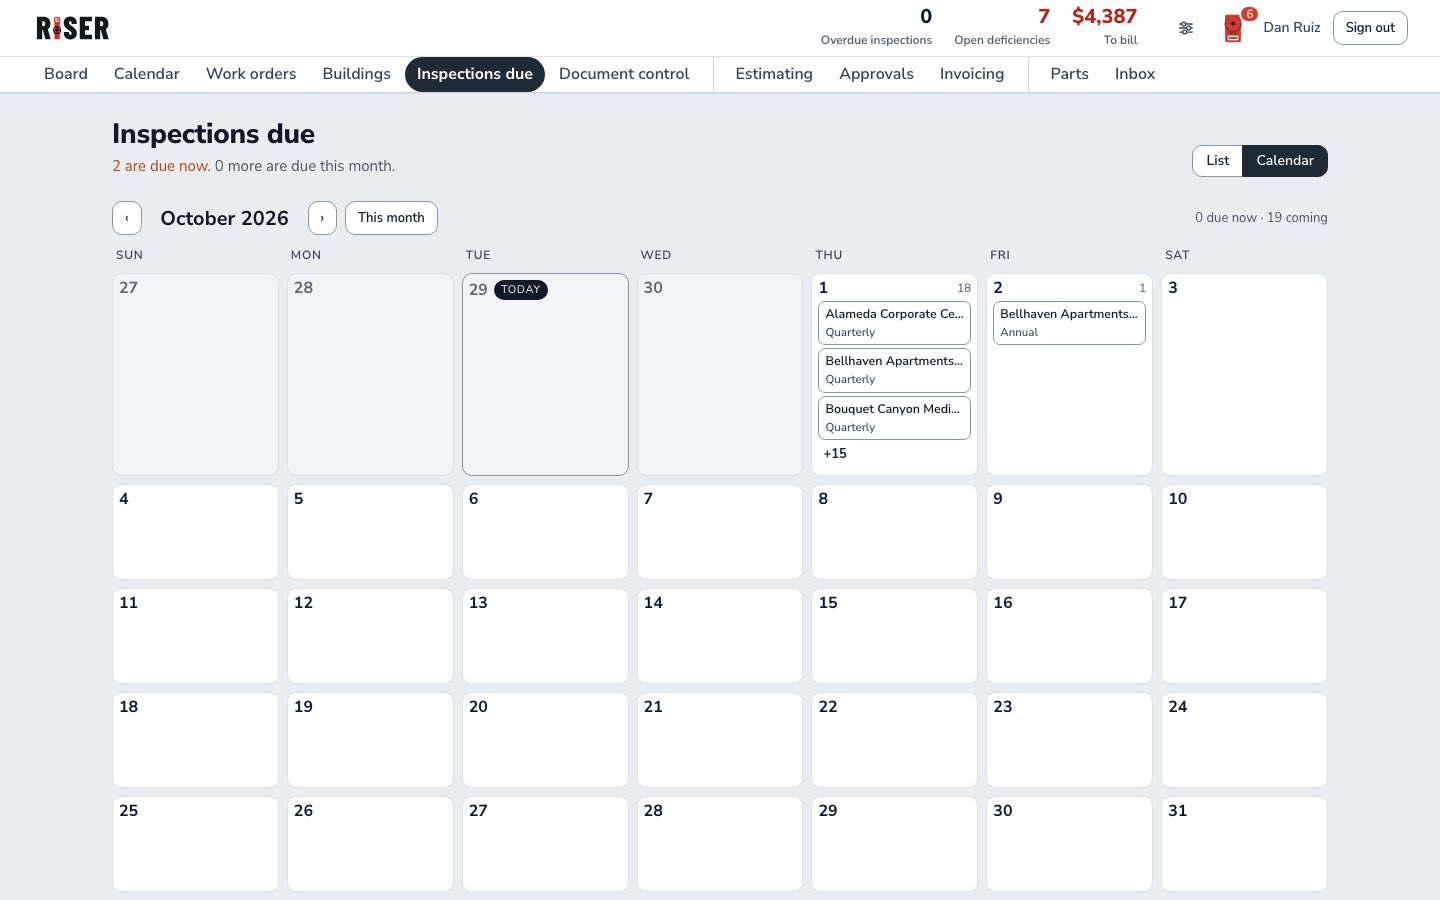The height and width of the screenshot is (900, 1440).
Task: Select October 31 day cell
Action: click(1244, 844)
